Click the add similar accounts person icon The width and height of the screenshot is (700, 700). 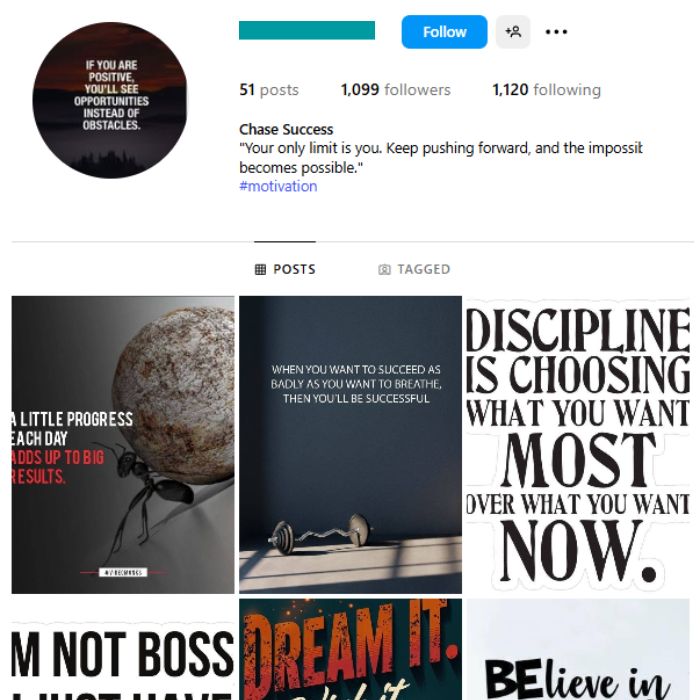coord(513,32)
